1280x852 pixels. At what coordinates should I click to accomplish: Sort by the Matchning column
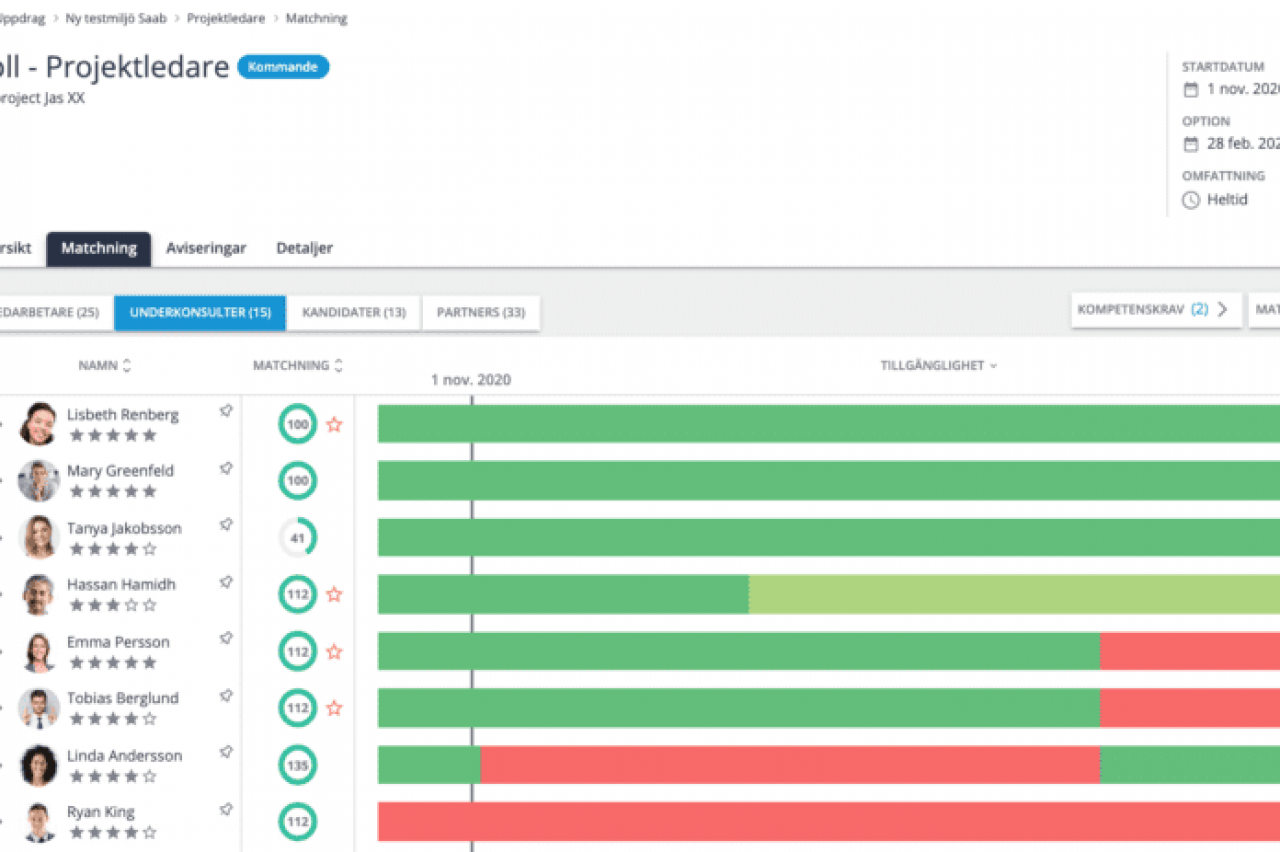pos(297,366)
